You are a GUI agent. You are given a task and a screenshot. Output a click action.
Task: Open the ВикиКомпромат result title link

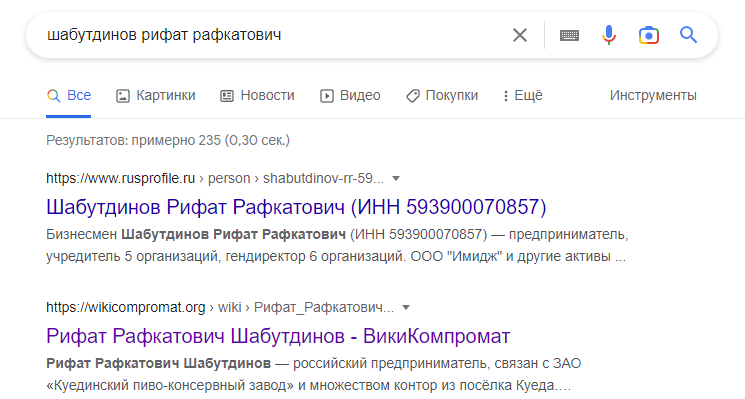pos(278,336)
